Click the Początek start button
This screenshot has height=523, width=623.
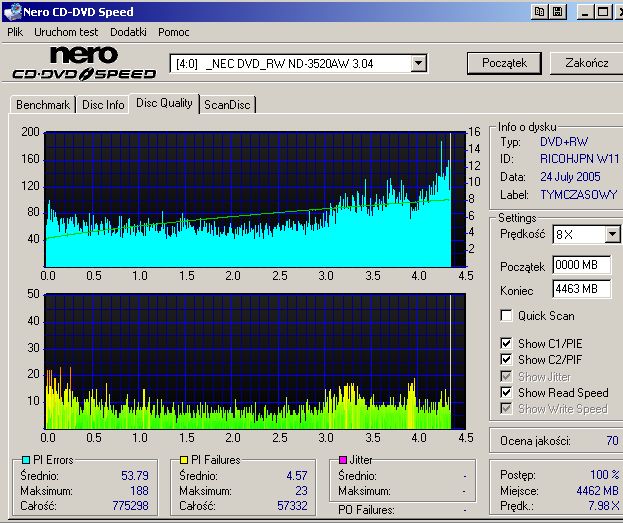coord(504,63)
